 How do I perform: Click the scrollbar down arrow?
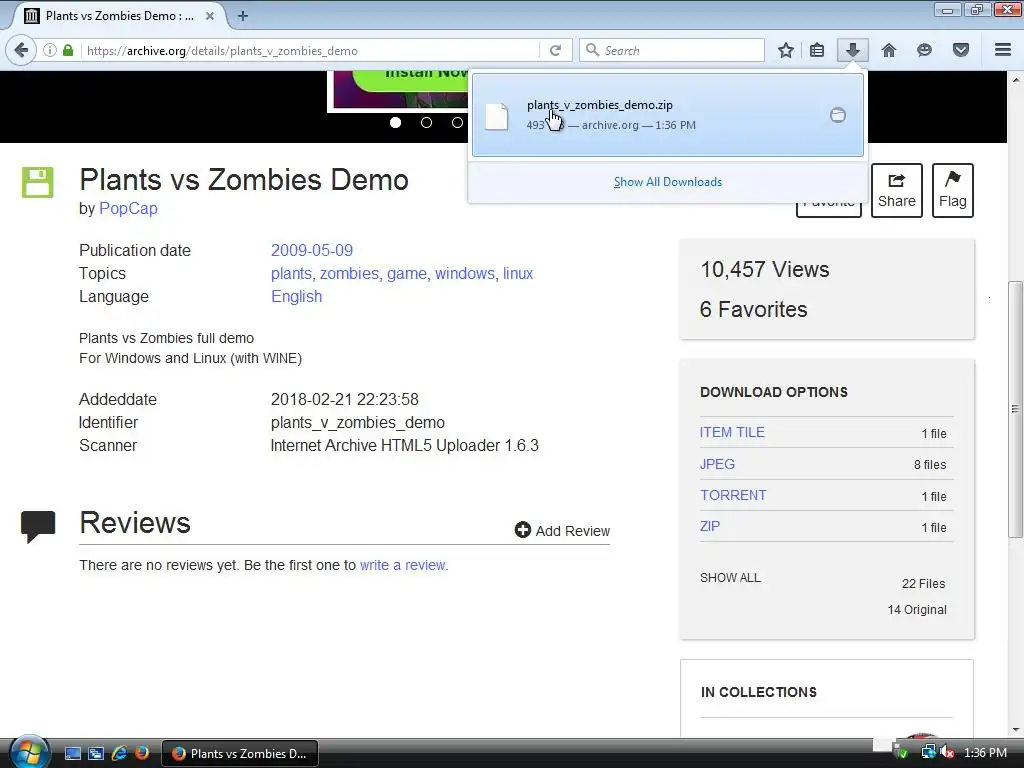tap(1015, 730)
